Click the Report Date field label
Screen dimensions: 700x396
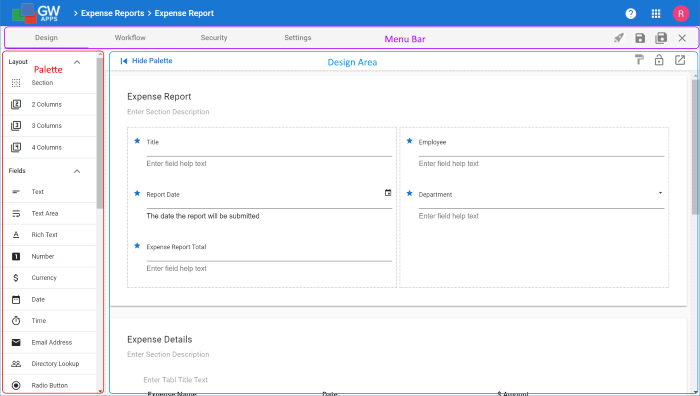163,195
